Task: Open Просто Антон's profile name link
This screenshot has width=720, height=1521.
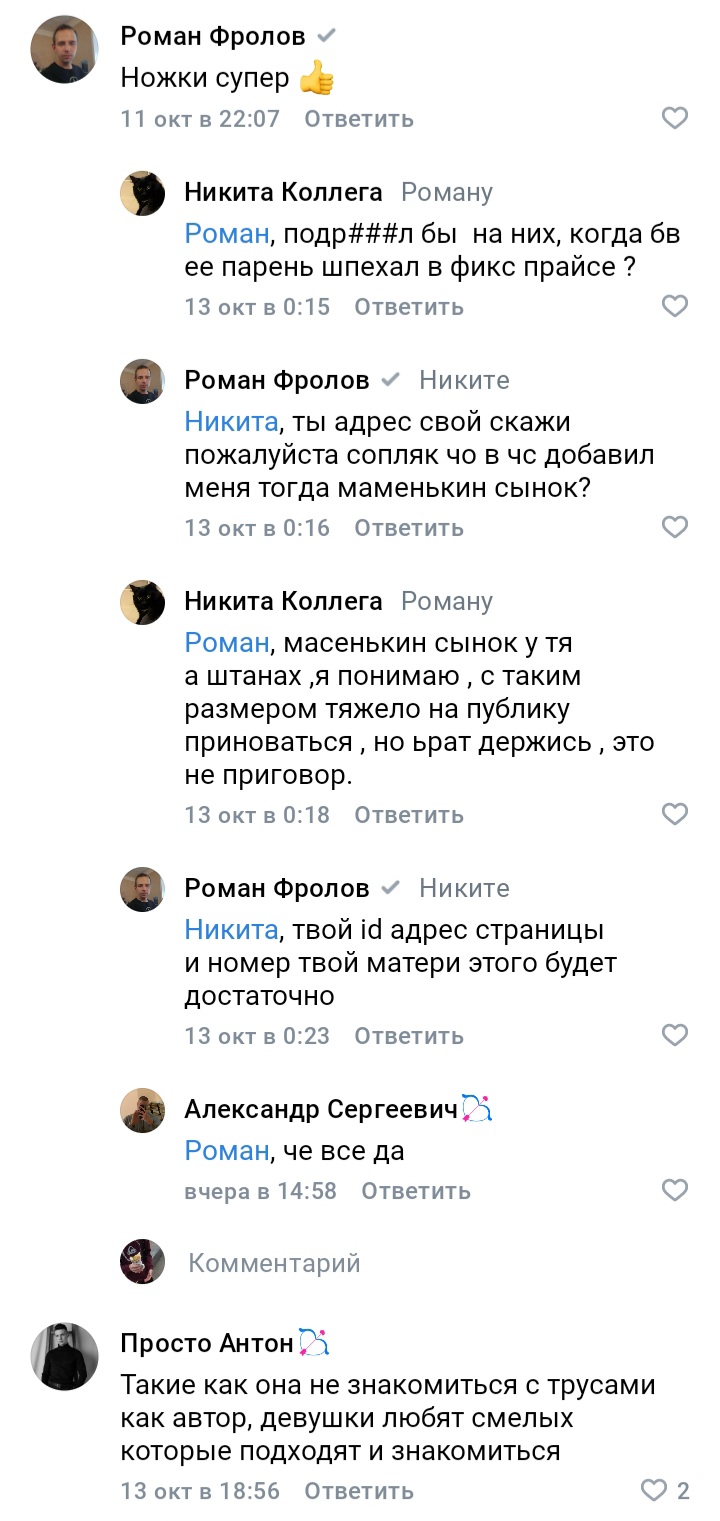Action: [207, 1343]
